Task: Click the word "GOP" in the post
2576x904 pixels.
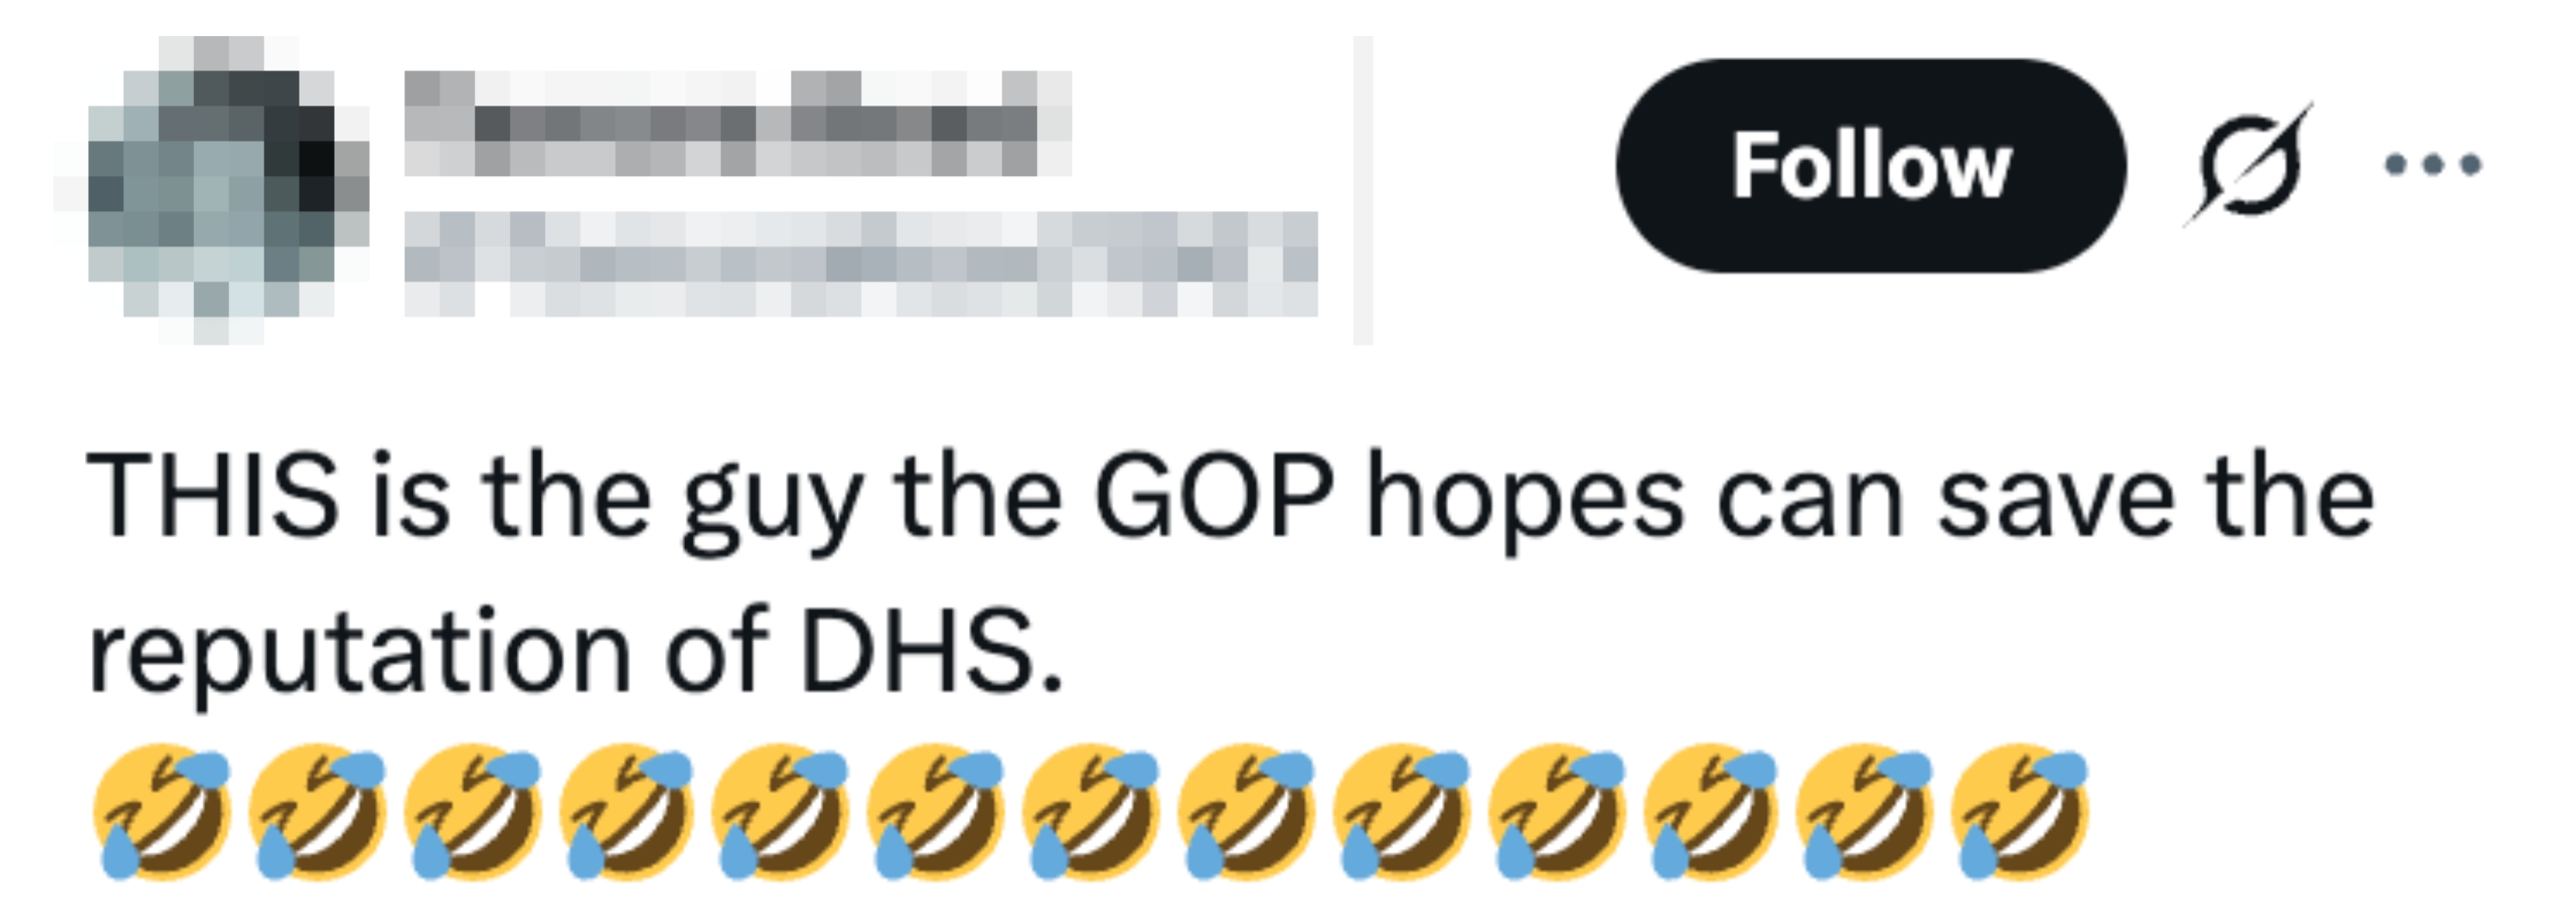Action: click(1214, 496)
